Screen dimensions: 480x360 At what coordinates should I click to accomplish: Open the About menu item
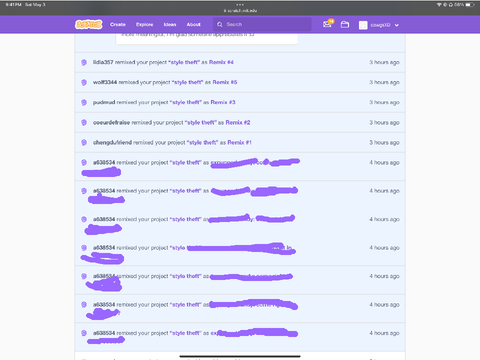coord(194,24)
